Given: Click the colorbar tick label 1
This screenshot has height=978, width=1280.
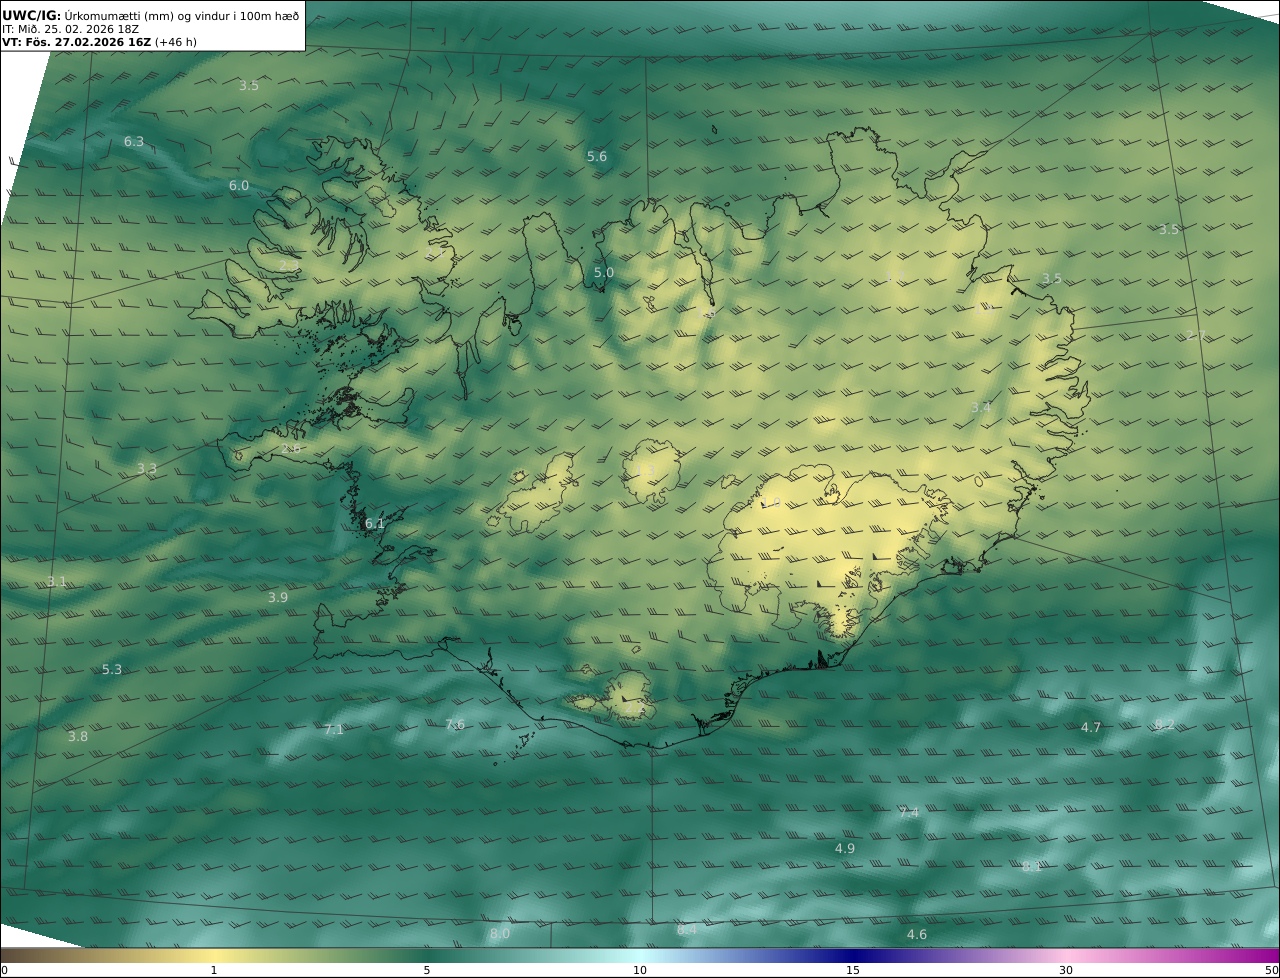Looking at the screenshot, I should tap(213, 970).
